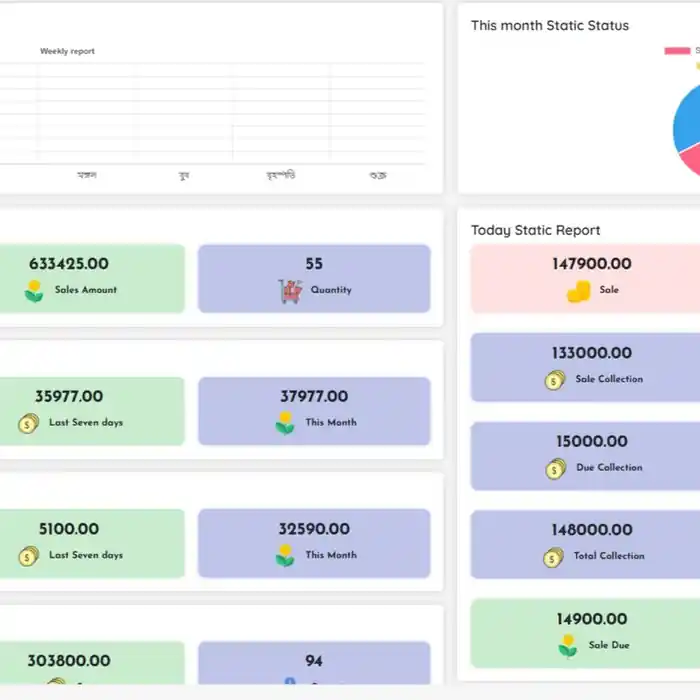Click coin icon beside 35977.00 Last Seven days
Viewport: 700px width, 700px height.
click(x=29, y=423)
